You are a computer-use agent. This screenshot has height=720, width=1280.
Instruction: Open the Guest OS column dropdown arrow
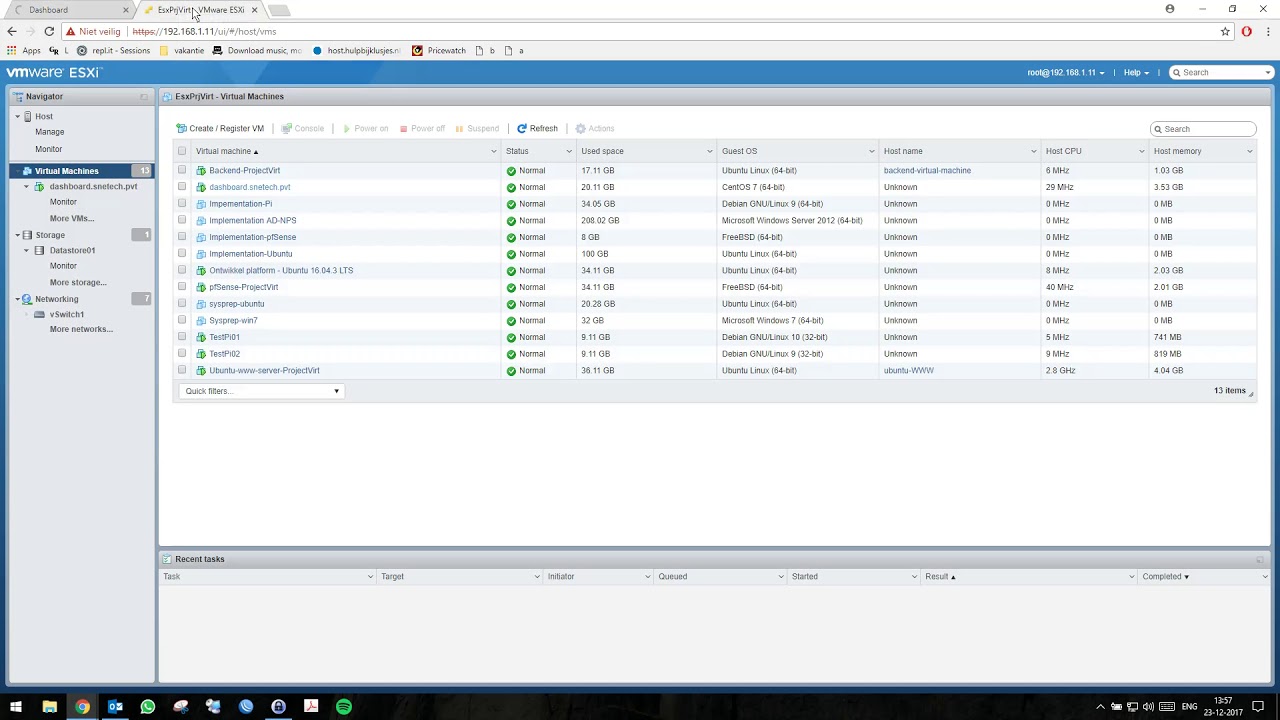pyautogui.click(x=872, y=151)
